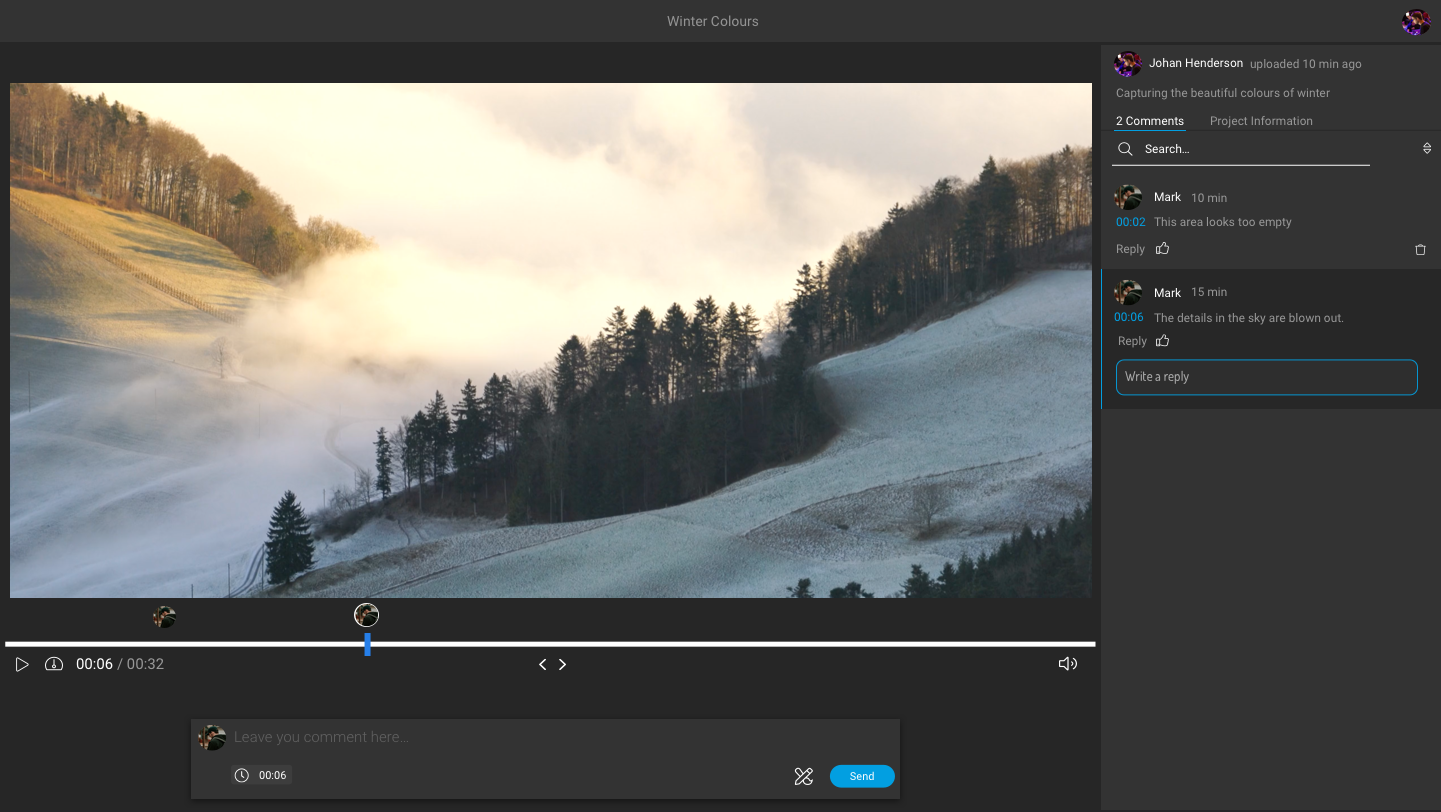This screenshot has height=812, width=1441.
Task: Click the 'Write a reply' input box
Action: [1266, 377]
